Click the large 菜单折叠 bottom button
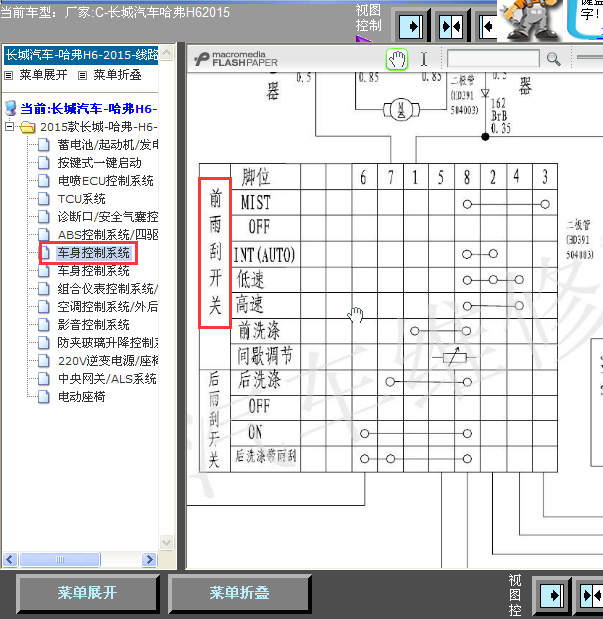The width and height of the screenshot is (603, 619). pos(240,593)
